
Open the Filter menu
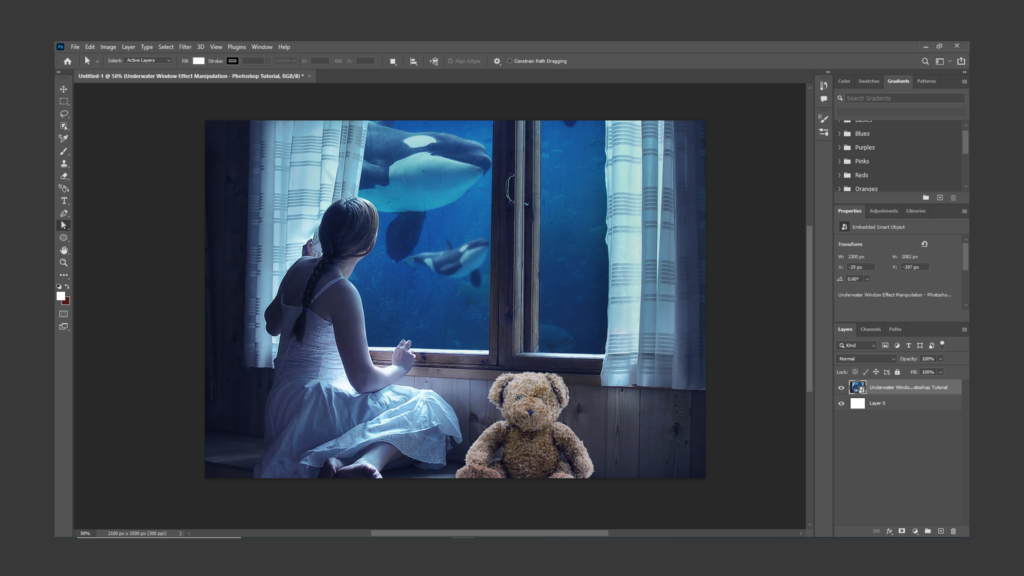click(x=185, y=47)
